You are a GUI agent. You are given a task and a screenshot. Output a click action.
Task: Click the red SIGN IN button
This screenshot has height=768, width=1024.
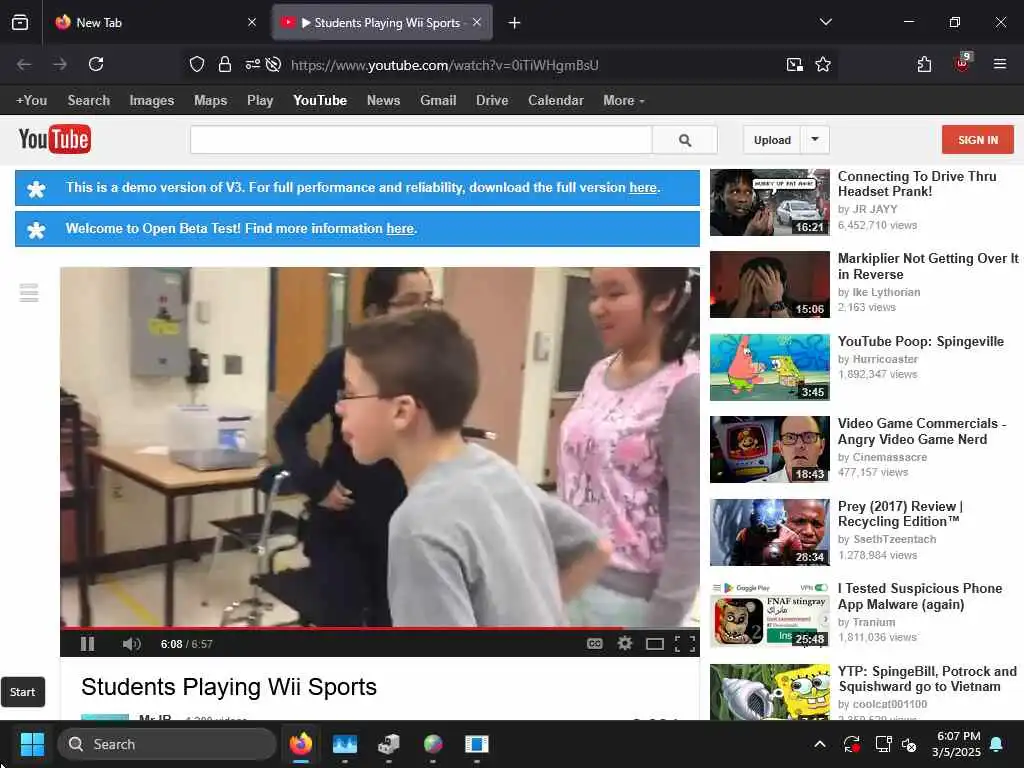[x=978, y=140]
